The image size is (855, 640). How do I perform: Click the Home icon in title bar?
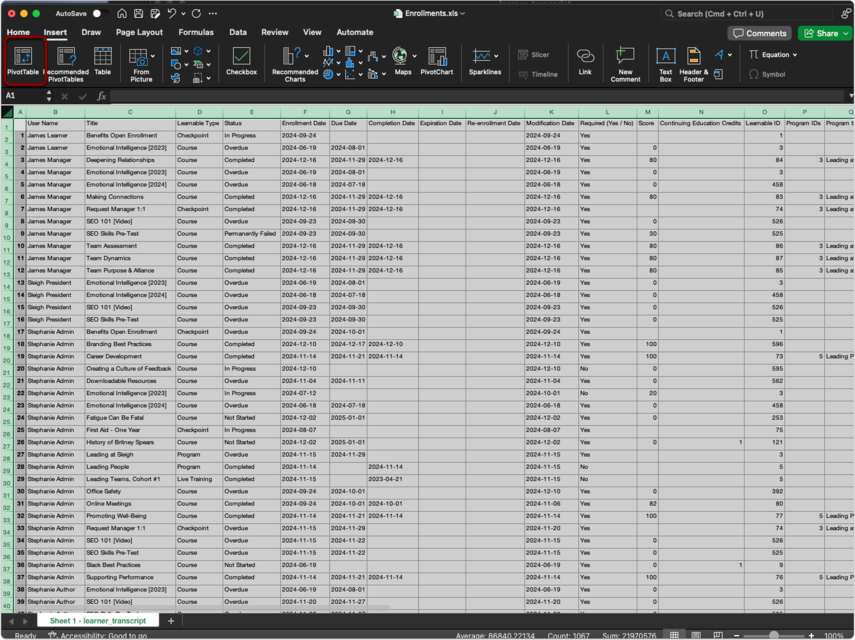point(122,14)
